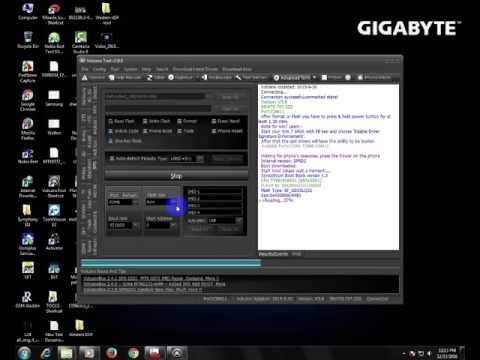Open the GSM Aladdin desktop icon
The height and width of the screenshot is (360, 480).
[x=28, y=299]
